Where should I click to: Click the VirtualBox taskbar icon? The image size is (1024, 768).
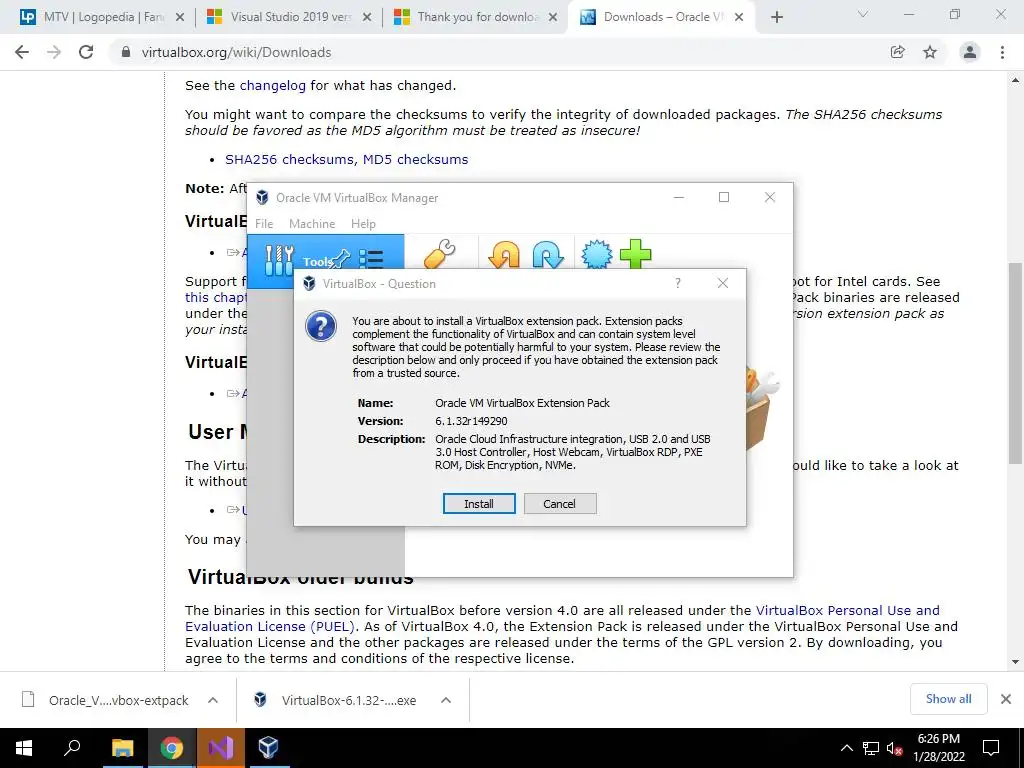pyautogui.click(x=268, y=748)
